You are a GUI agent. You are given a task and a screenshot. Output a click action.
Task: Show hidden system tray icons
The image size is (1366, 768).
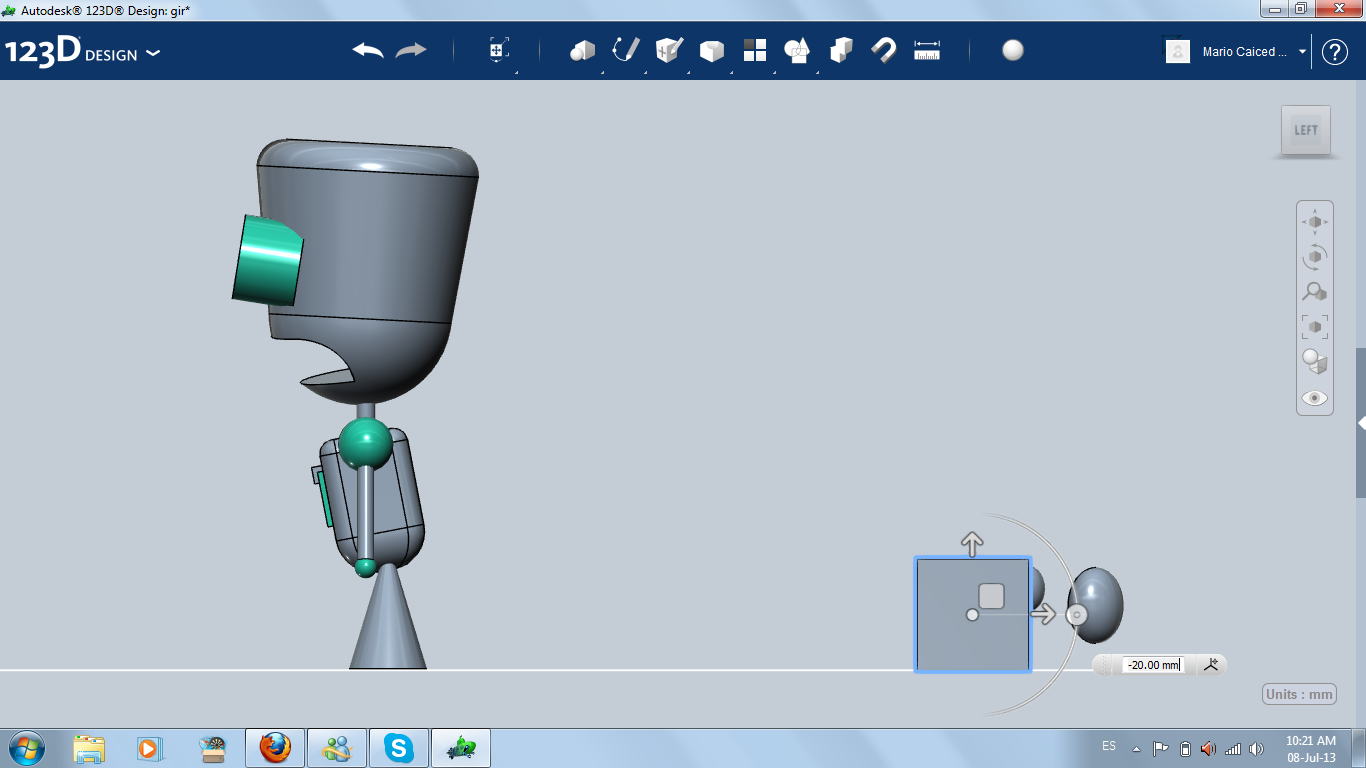click(1136, 748)
